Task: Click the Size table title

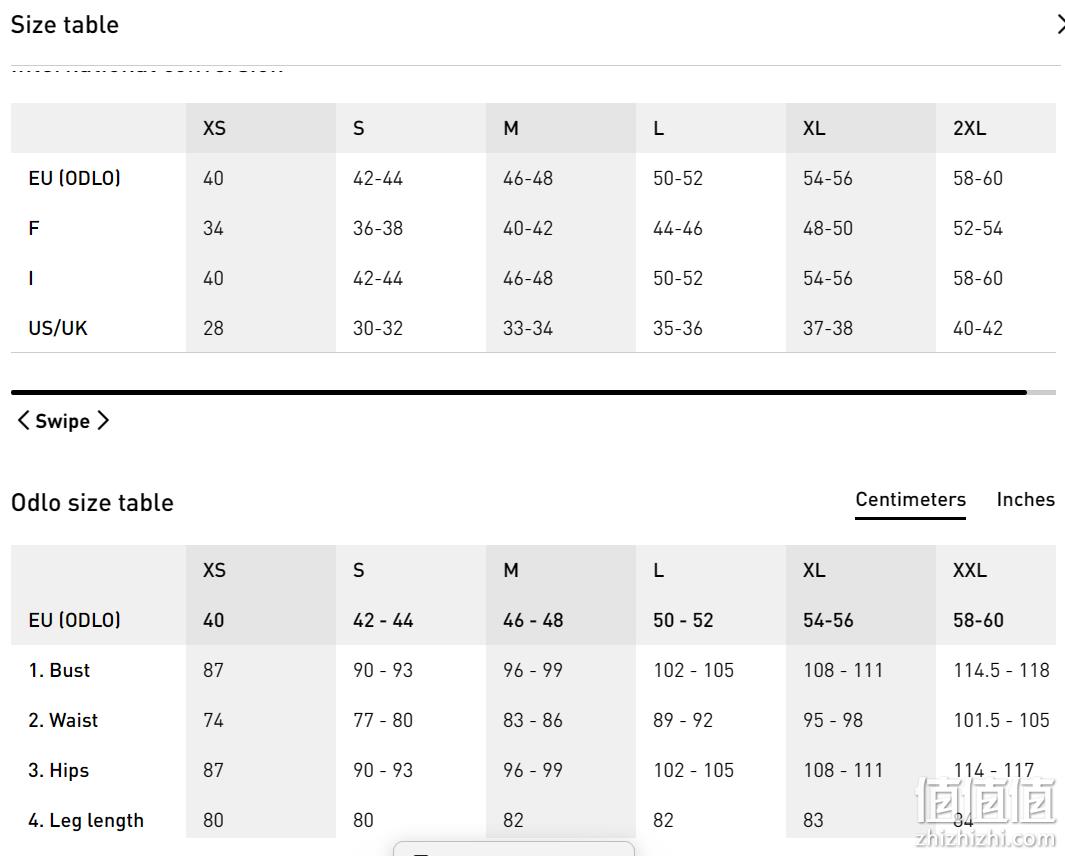Action: [x=65, y=25]
